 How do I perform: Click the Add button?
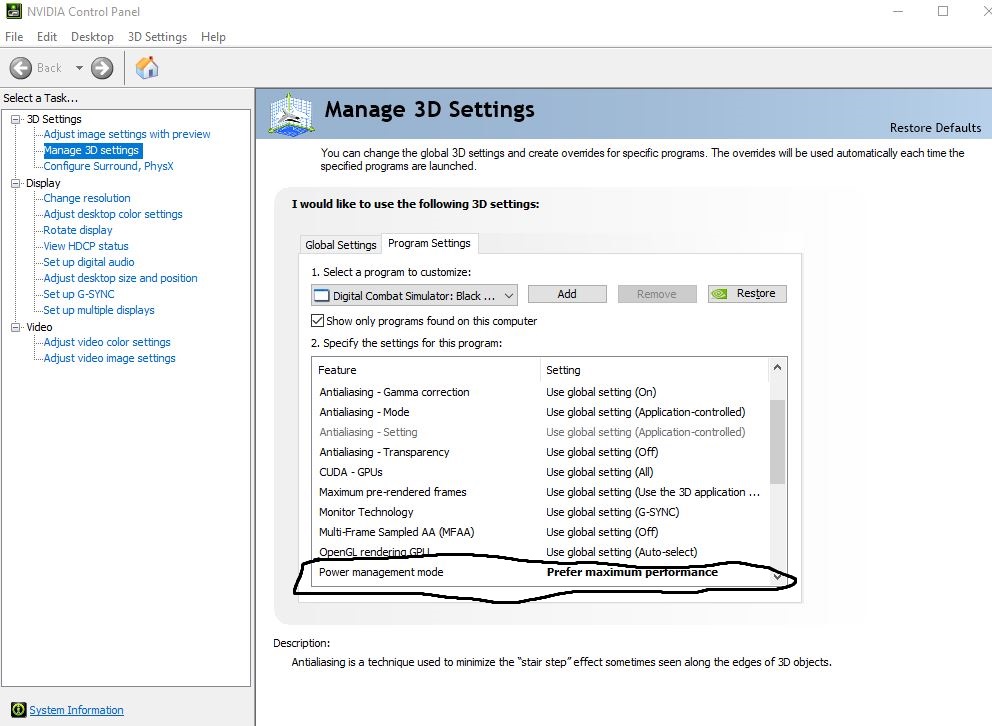(567, 294)
